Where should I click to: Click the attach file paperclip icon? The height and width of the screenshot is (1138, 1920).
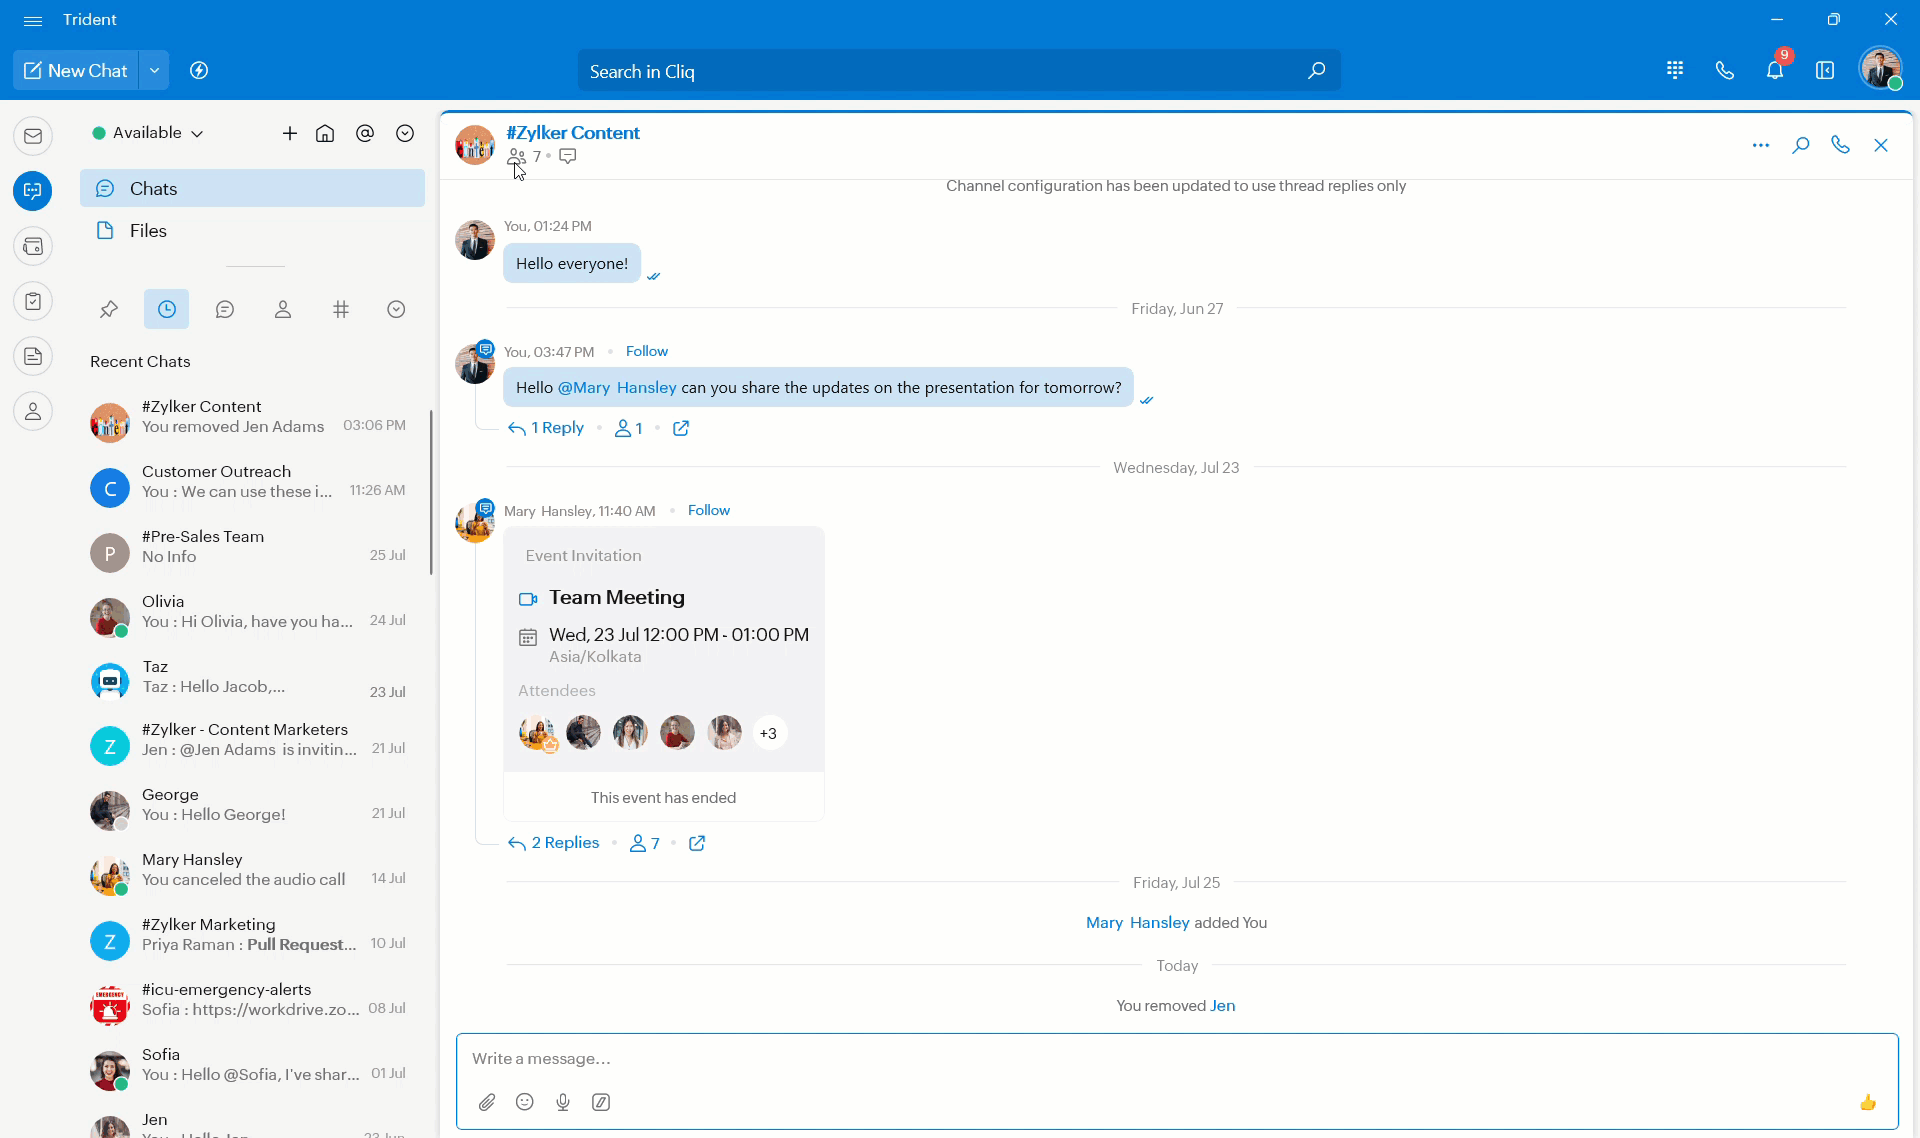(x=487, y=1102)
